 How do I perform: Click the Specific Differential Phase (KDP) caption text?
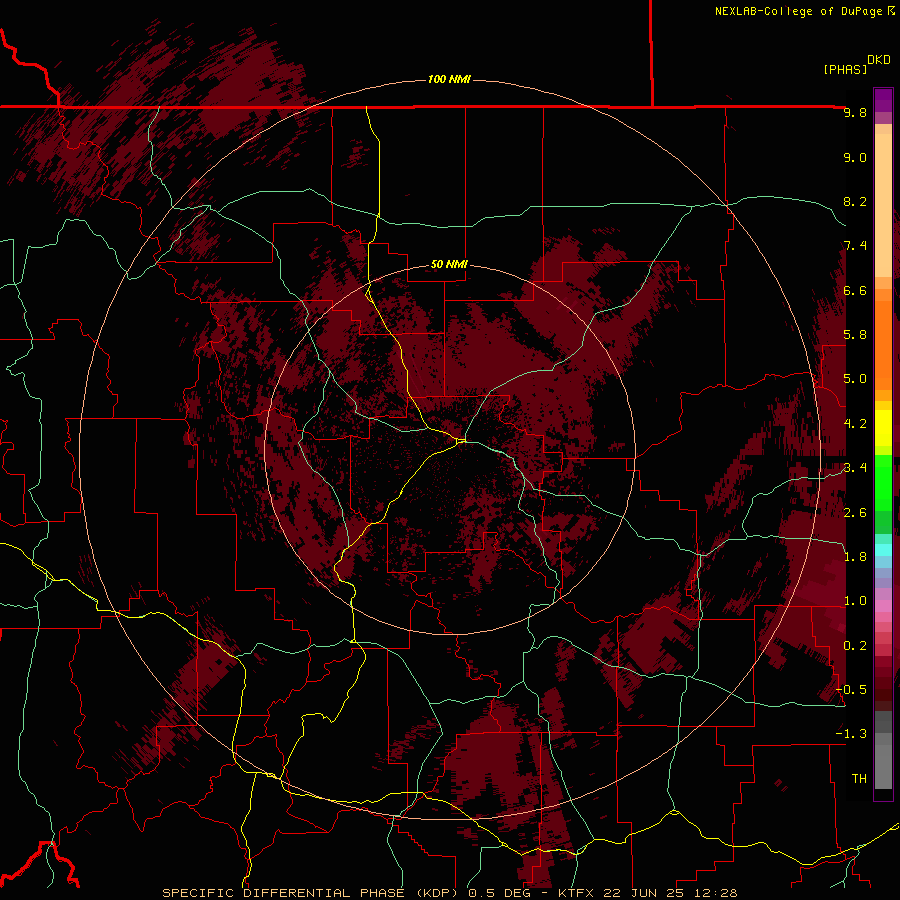point(312,893)
